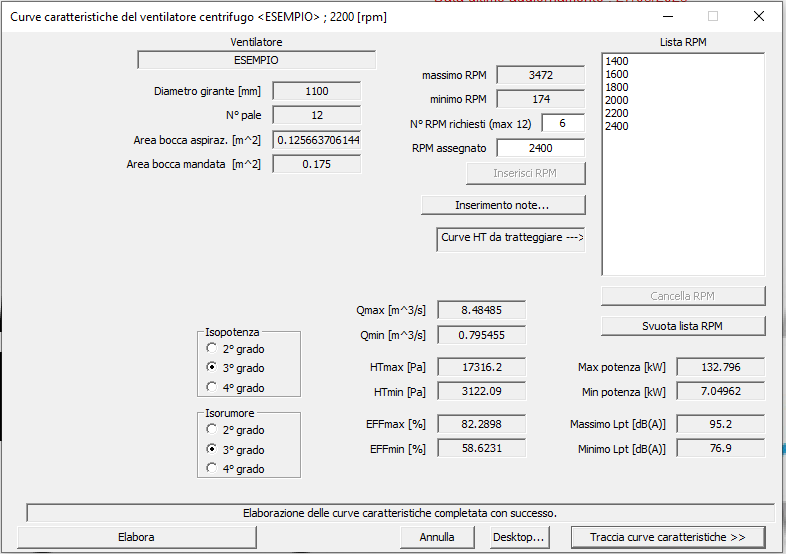Click the status message bar text
Screen dimensions: 786x554
coord(400,513)
